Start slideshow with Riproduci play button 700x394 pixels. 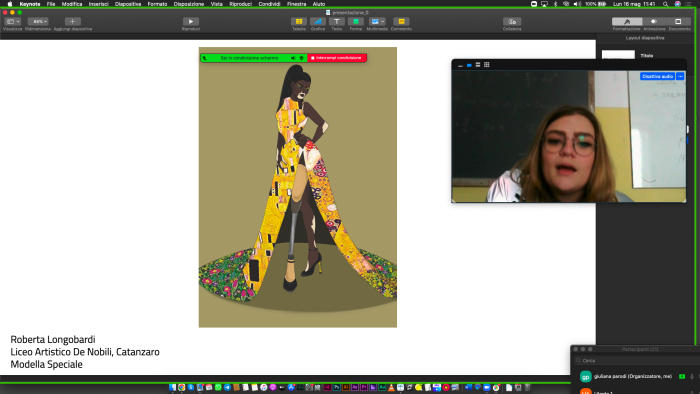coord(191,21)
